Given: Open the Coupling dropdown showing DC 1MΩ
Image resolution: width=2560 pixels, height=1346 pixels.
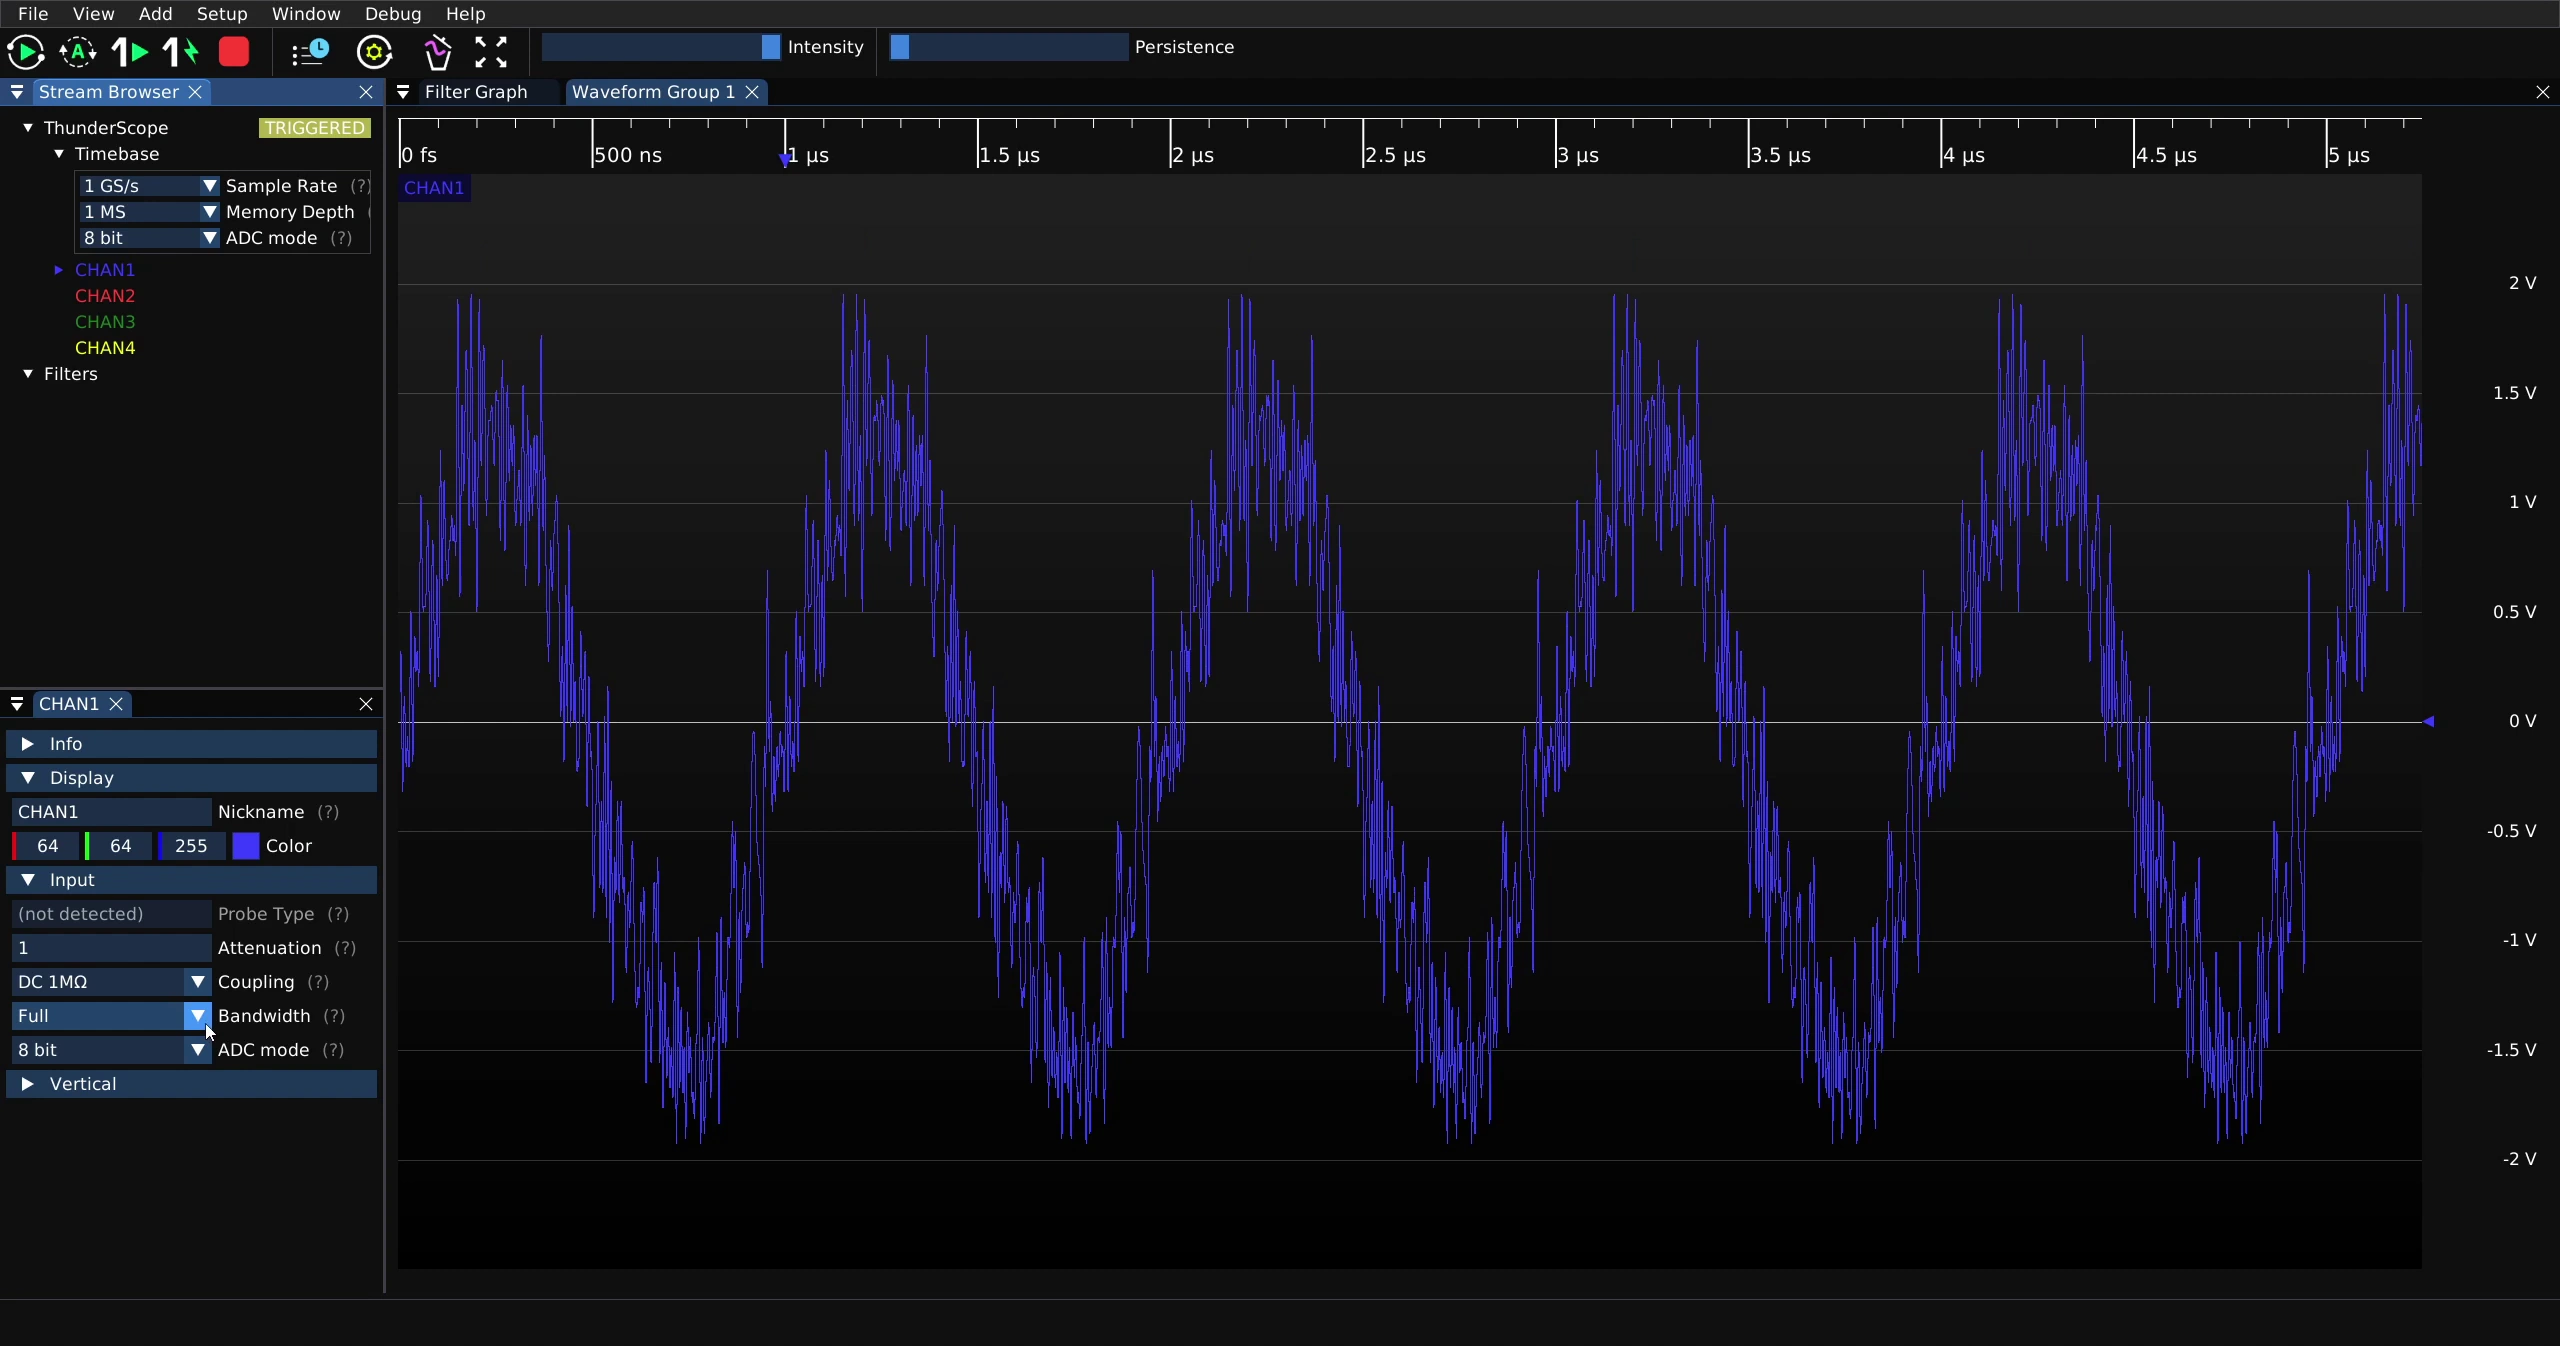Looking at the screenshot, I should point(111,982).
